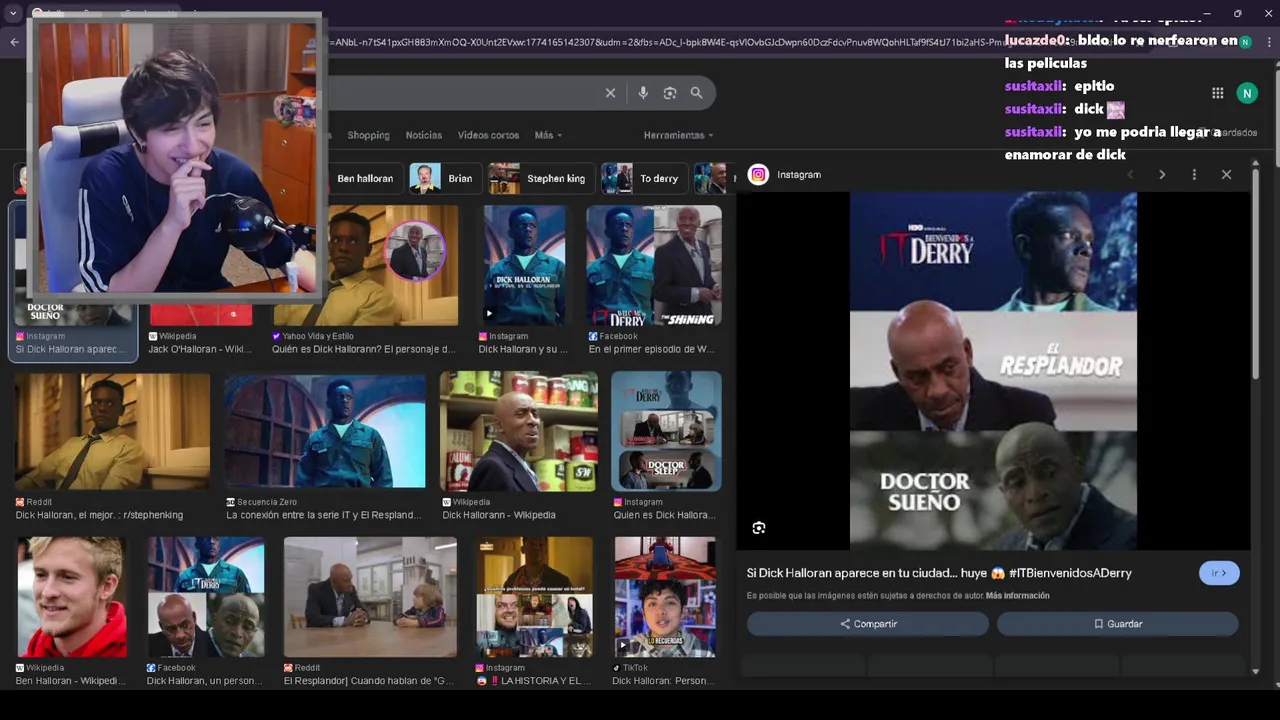Image resolution: width=1280 pixels, height=720 pixels.
Task: Open the Más información link
Action: point(1018,596)
